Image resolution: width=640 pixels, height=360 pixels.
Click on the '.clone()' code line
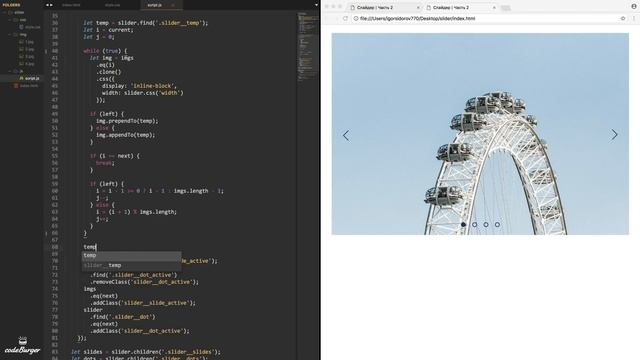tap(109, 72)
